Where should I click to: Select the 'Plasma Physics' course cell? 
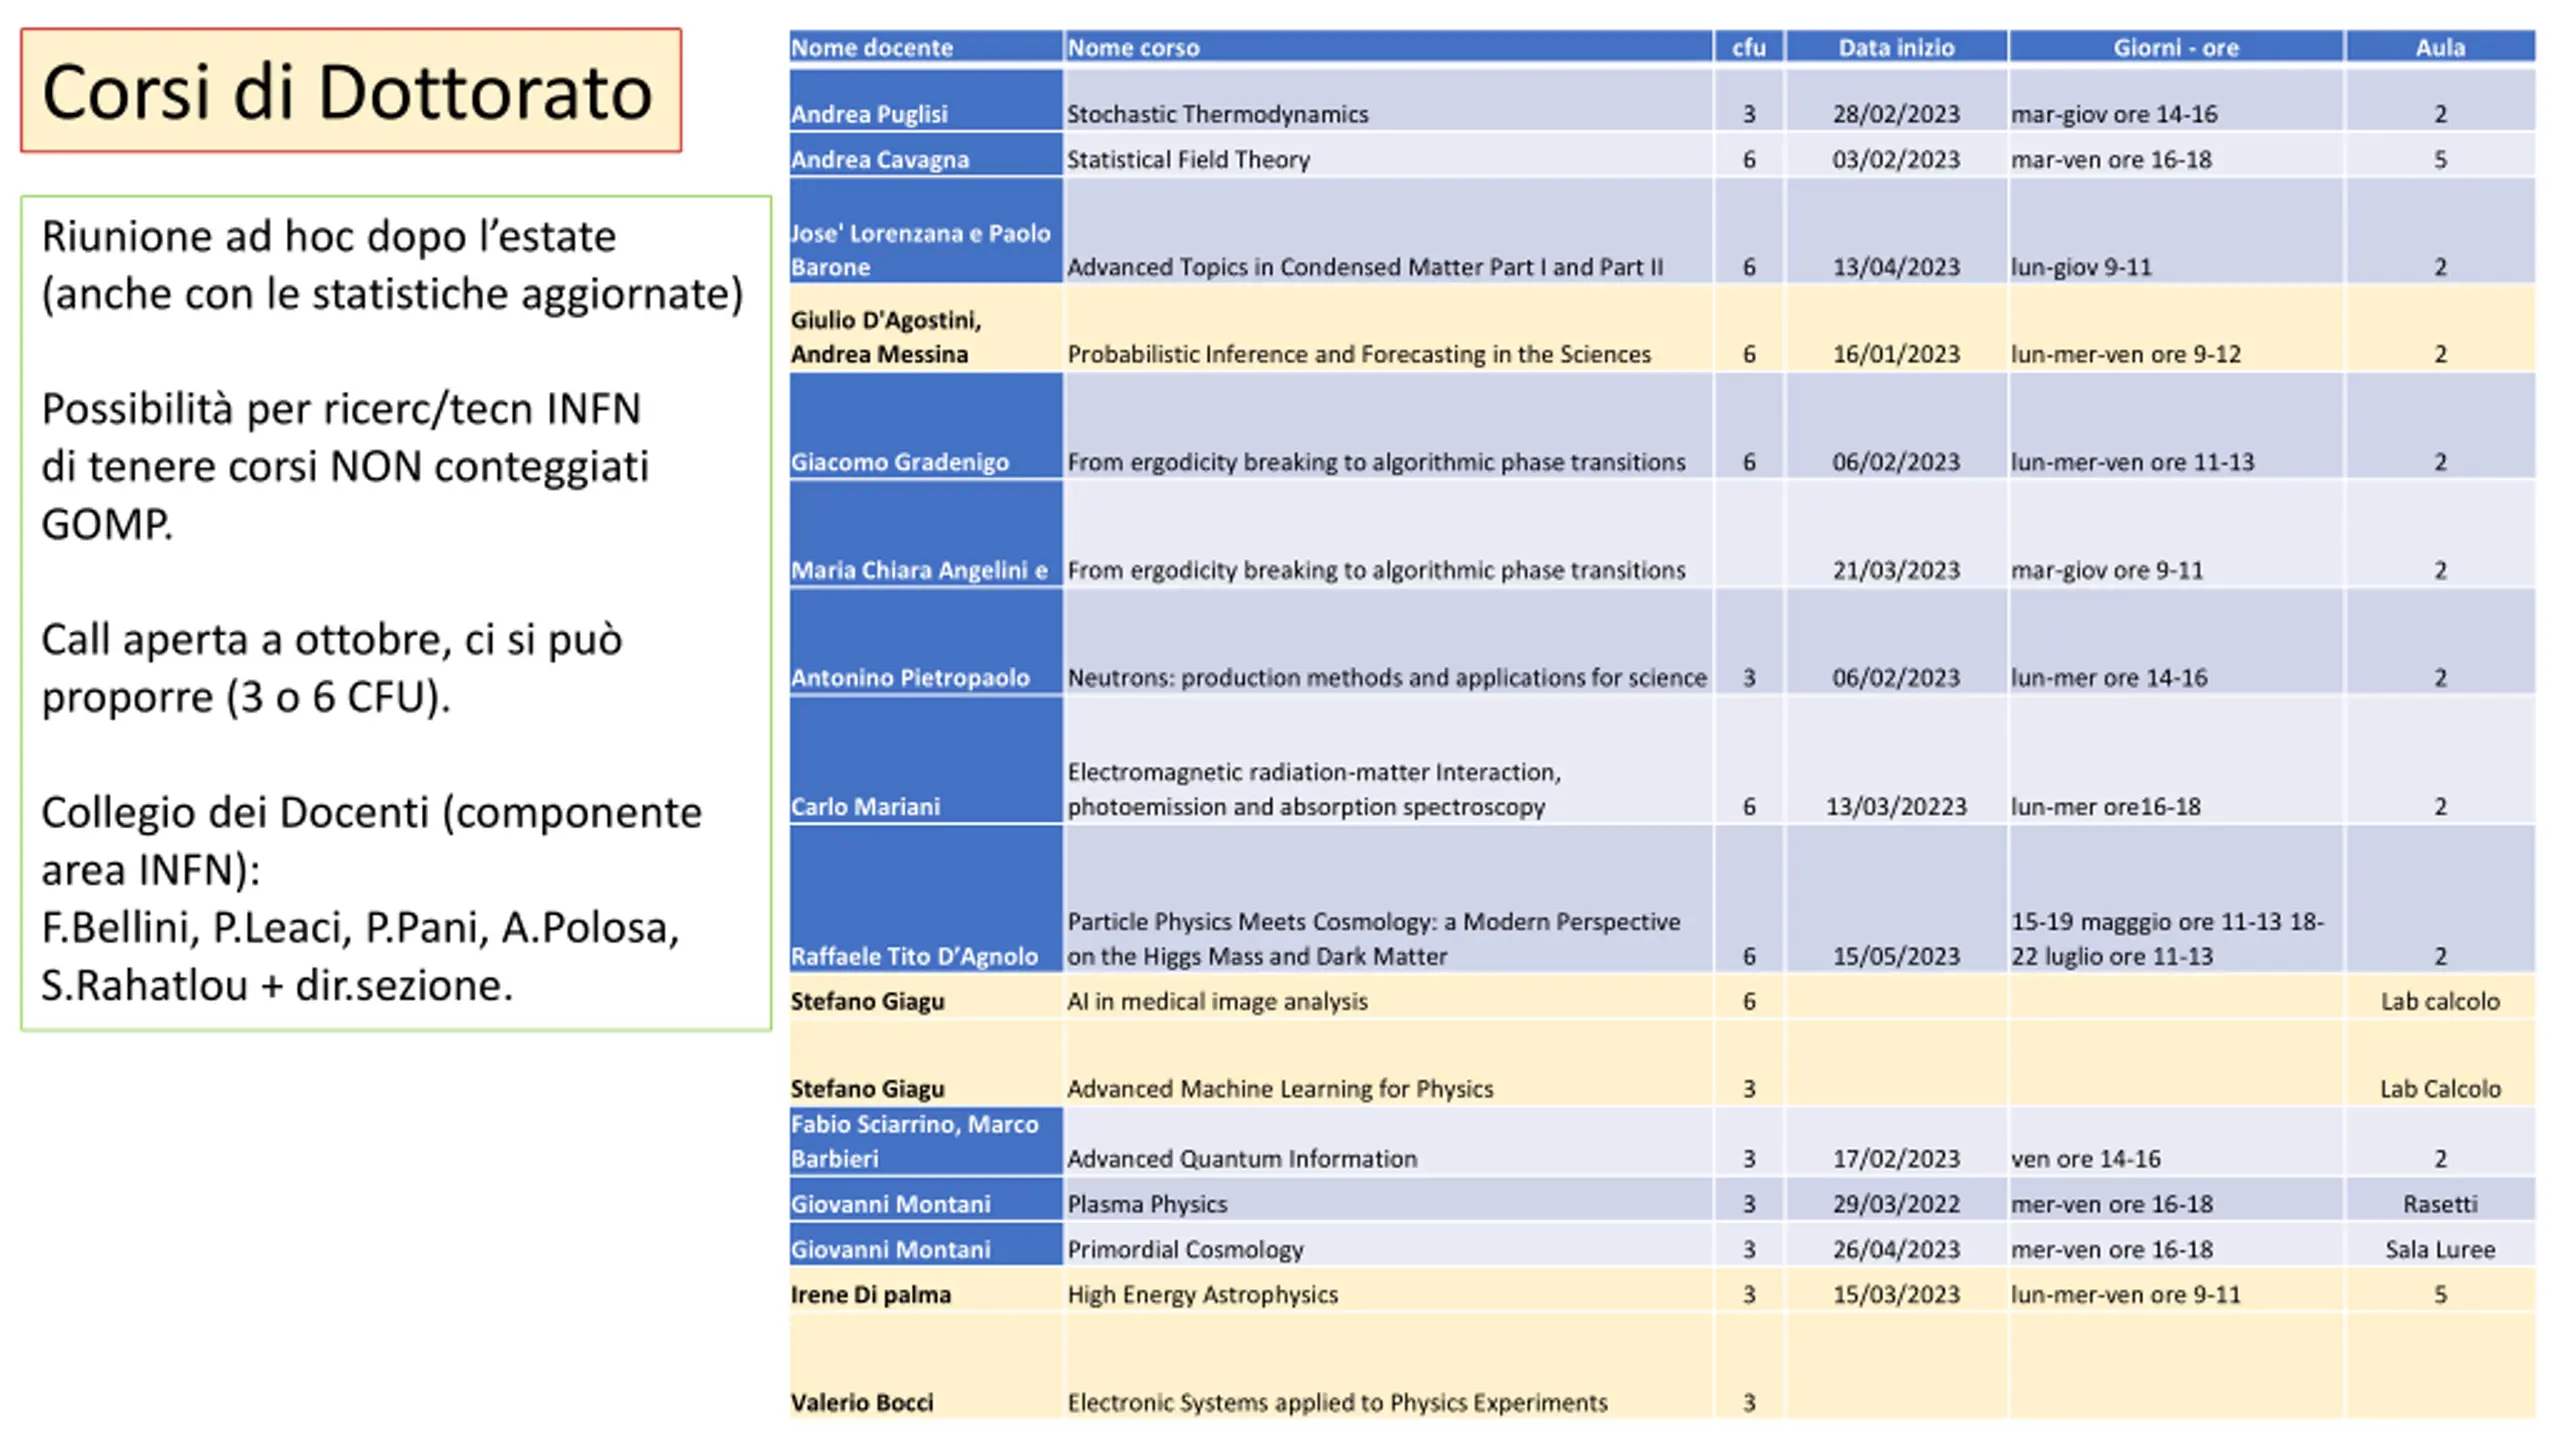click(1147, 1203)
